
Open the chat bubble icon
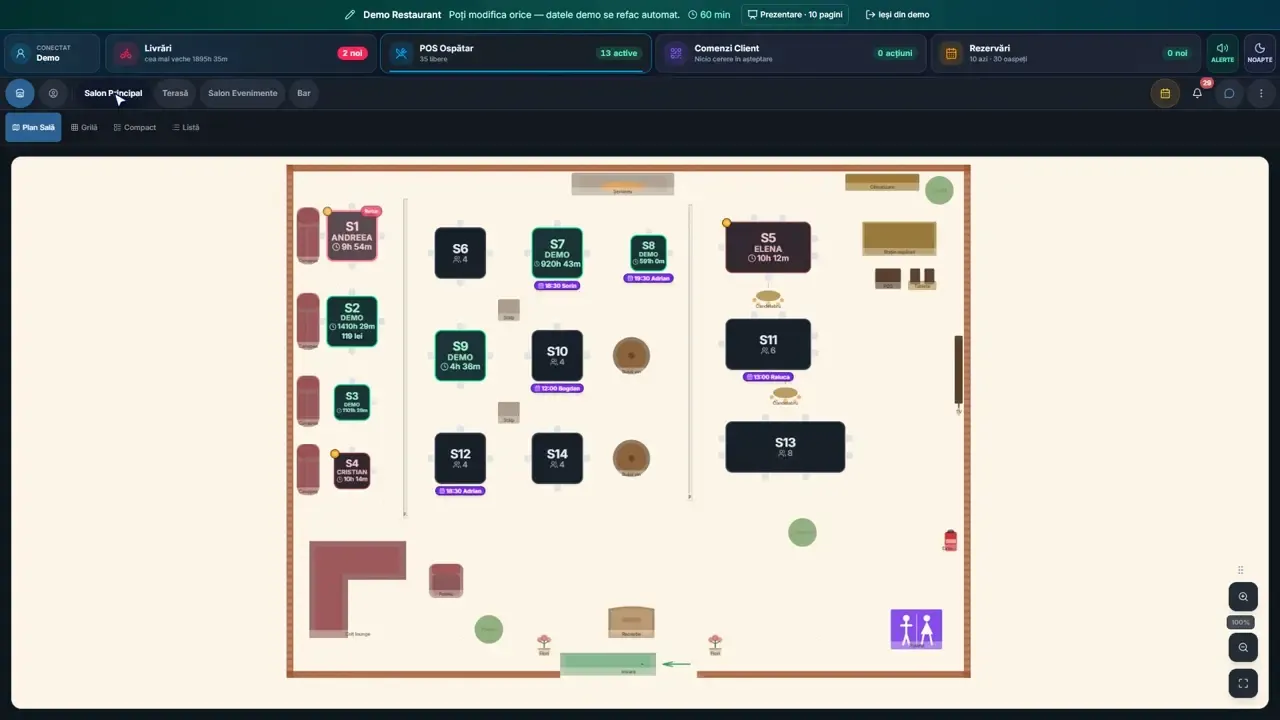click(x=1229, y=93)
